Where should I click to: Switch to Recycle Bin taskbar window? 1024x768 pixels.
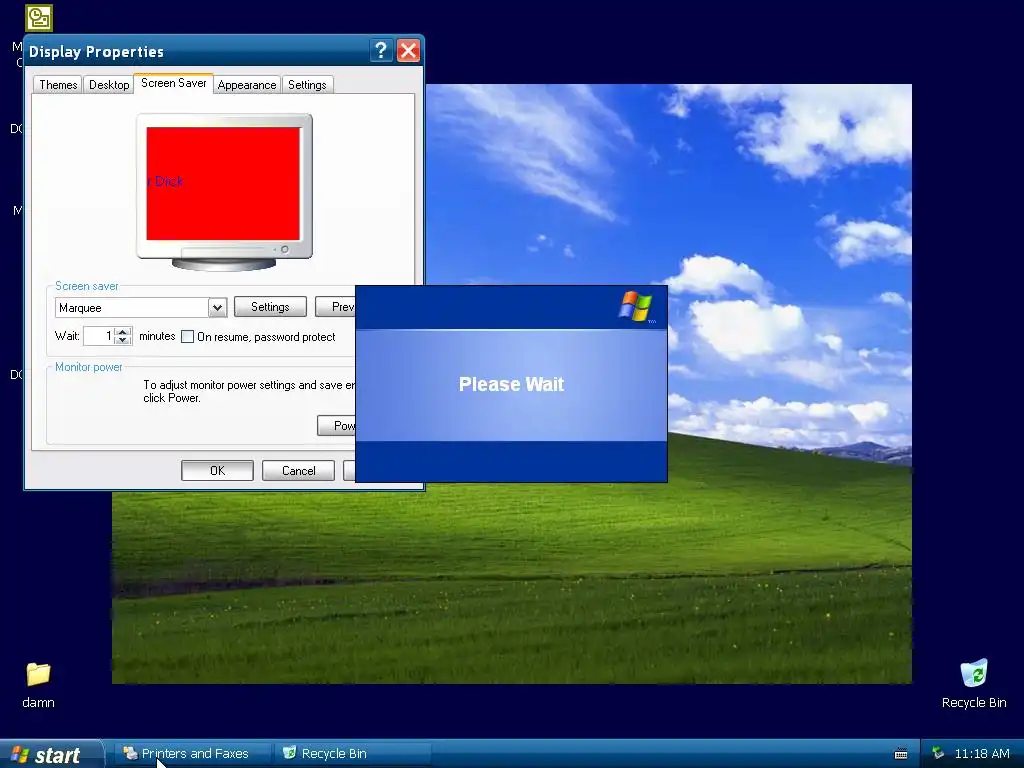[353, 754]
